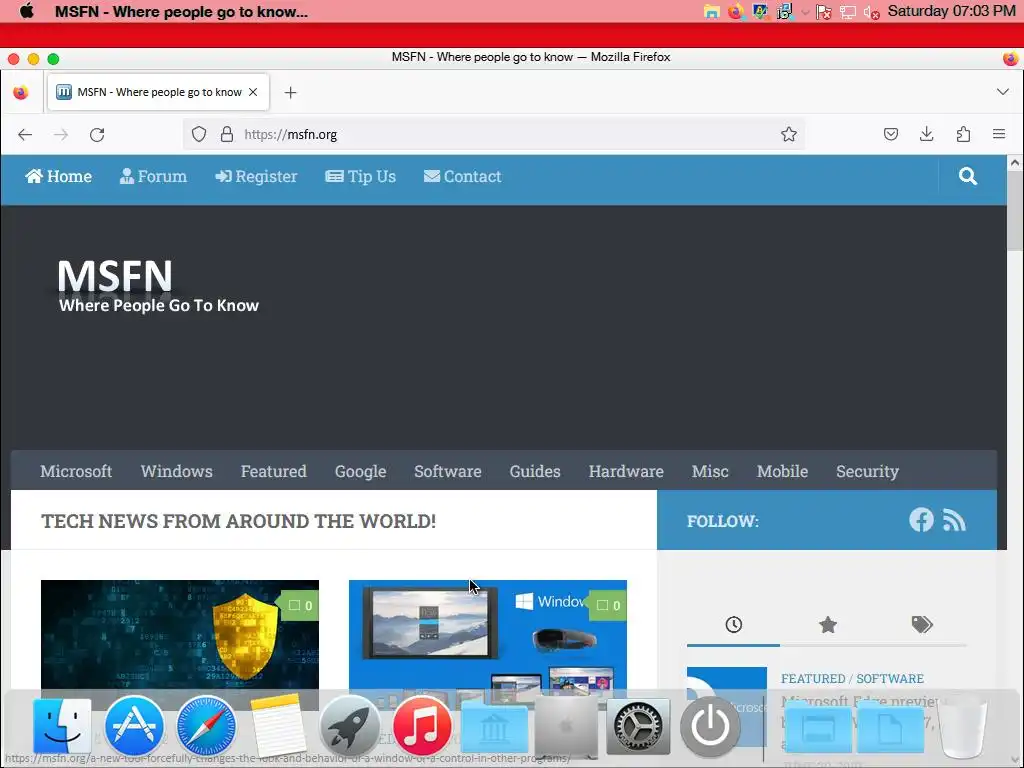Focus the msfn.org address bar
The image size is (1024, 768).
click(493, 135)
